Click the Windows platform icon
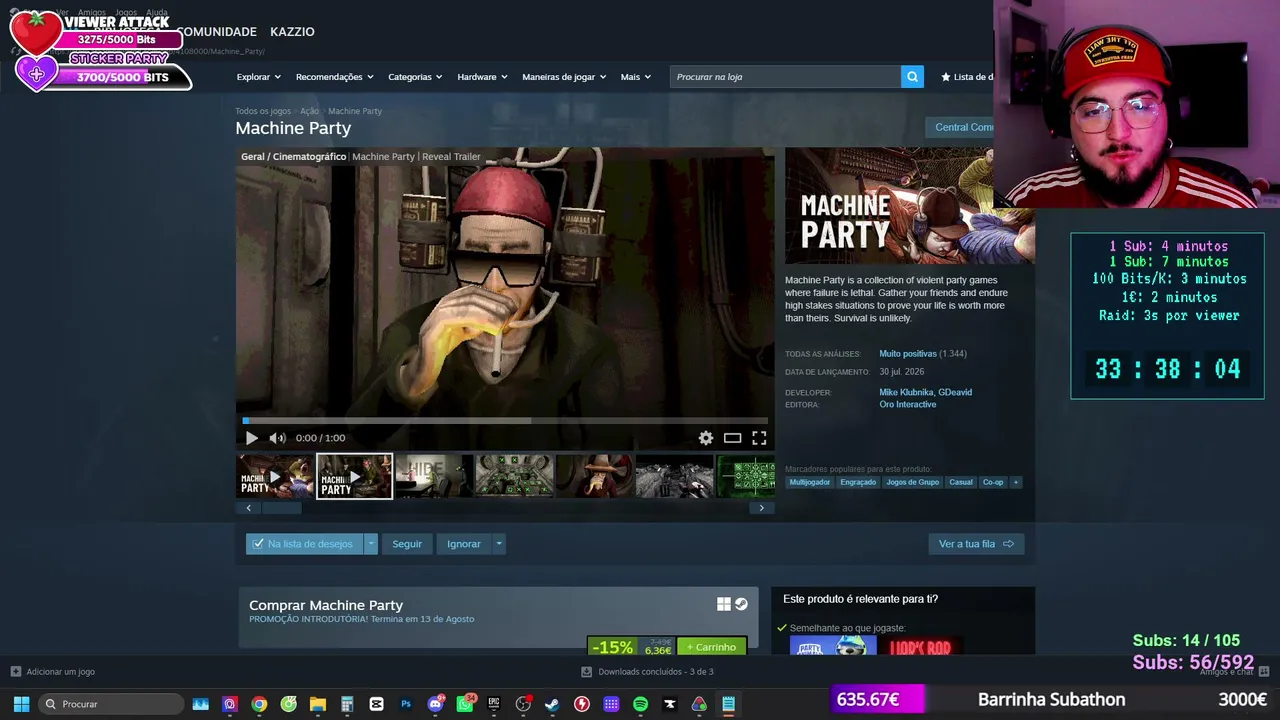Viewport: 1280px width, 720px height. tap(724, 604)
